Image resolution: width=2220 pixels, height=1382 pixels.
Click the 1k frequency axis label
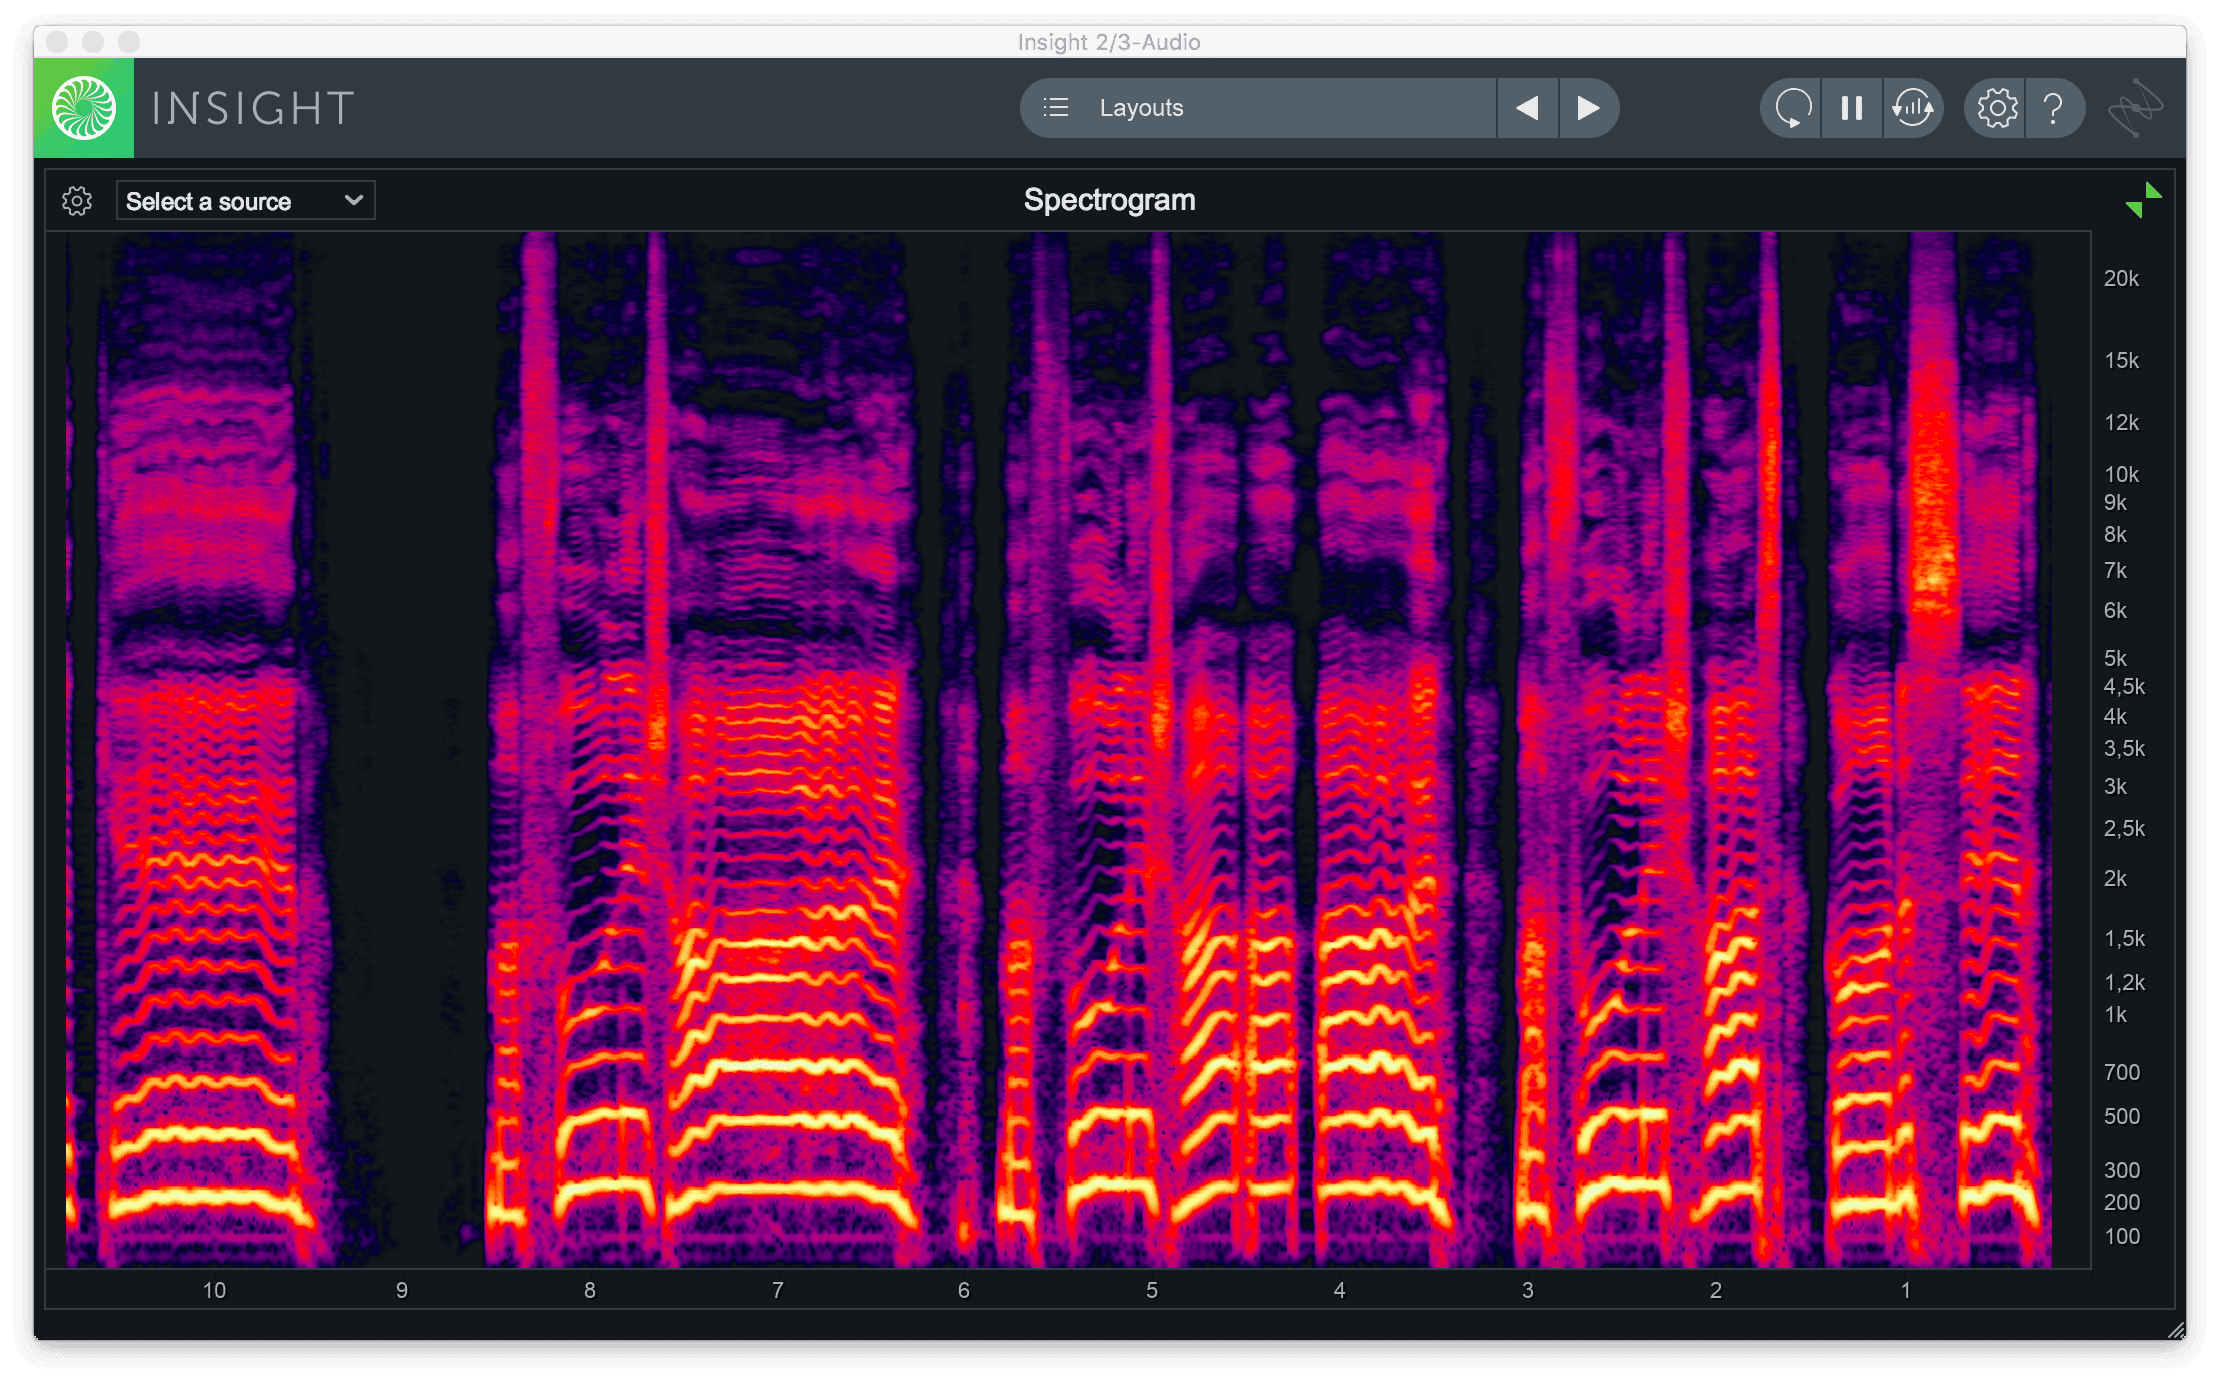coord(2115,1015)
